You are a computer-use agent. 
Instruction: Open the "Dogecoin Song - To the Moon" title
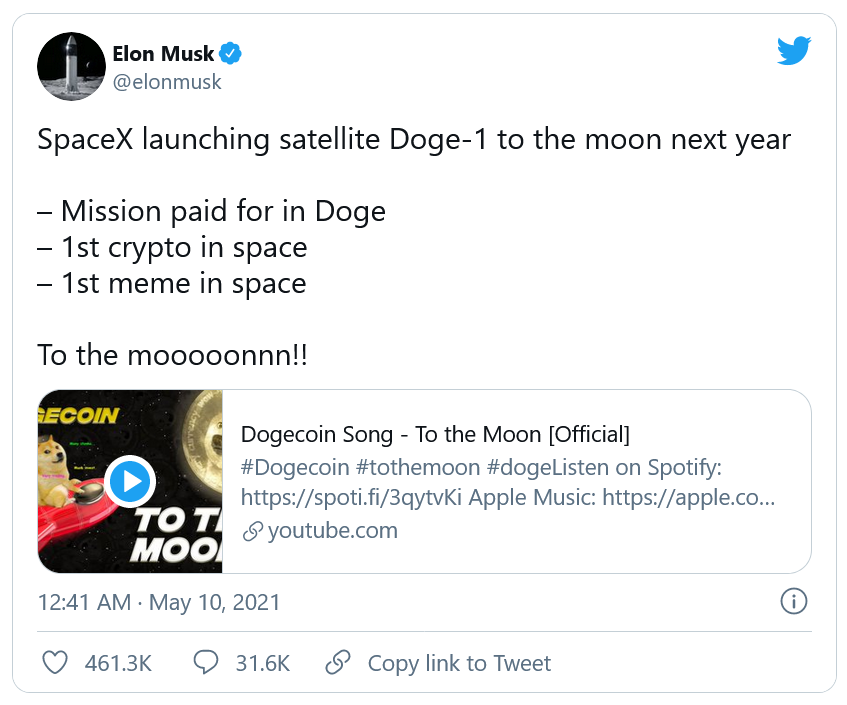pos(435,435)
